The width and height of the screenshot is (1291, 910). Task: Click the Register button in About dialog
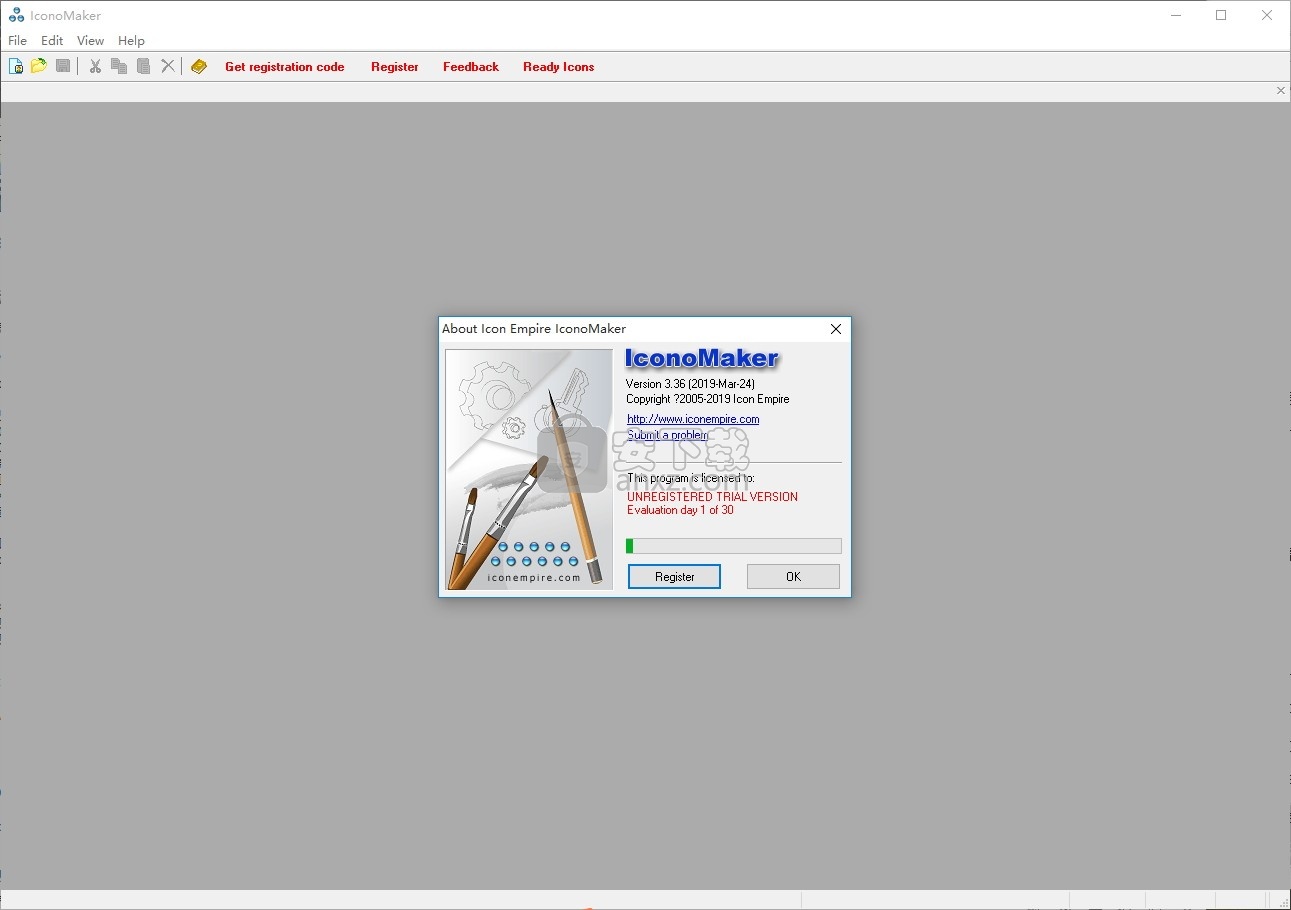pyautogui.click(x=674, y=577)
